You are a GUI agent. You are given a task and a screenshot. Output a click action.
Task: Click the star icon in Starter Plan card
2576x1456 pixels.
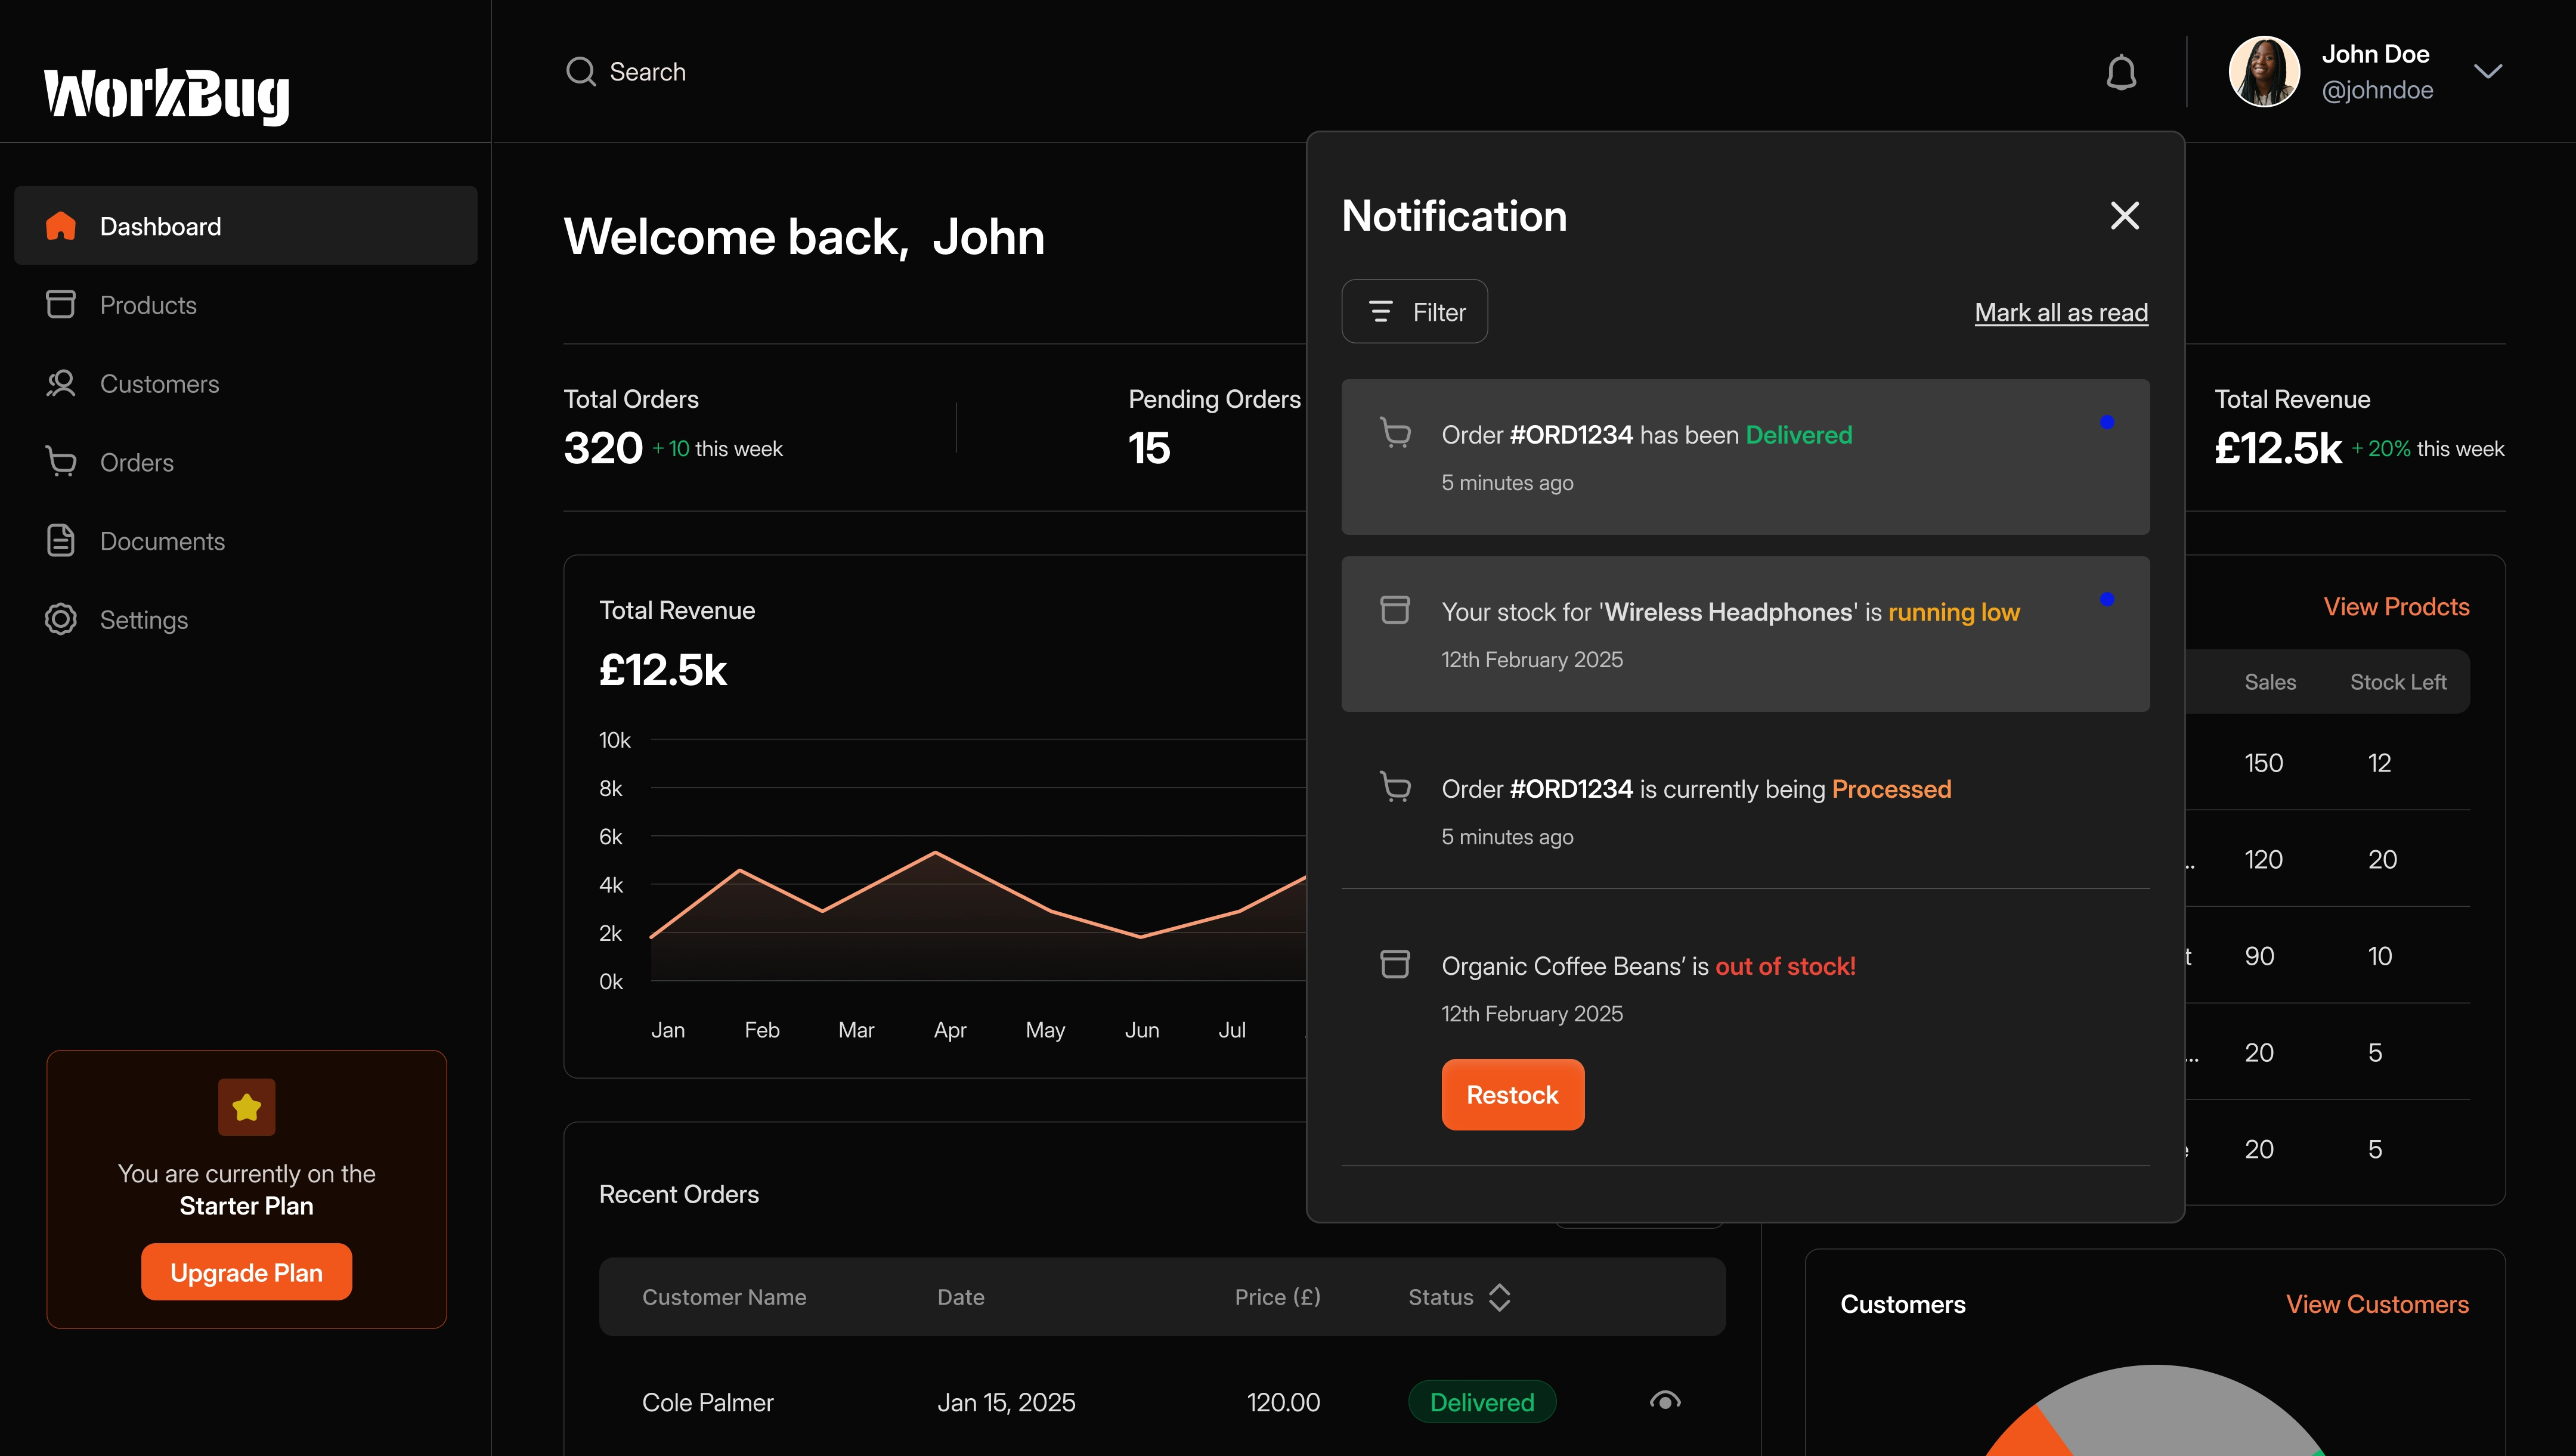246,1107
